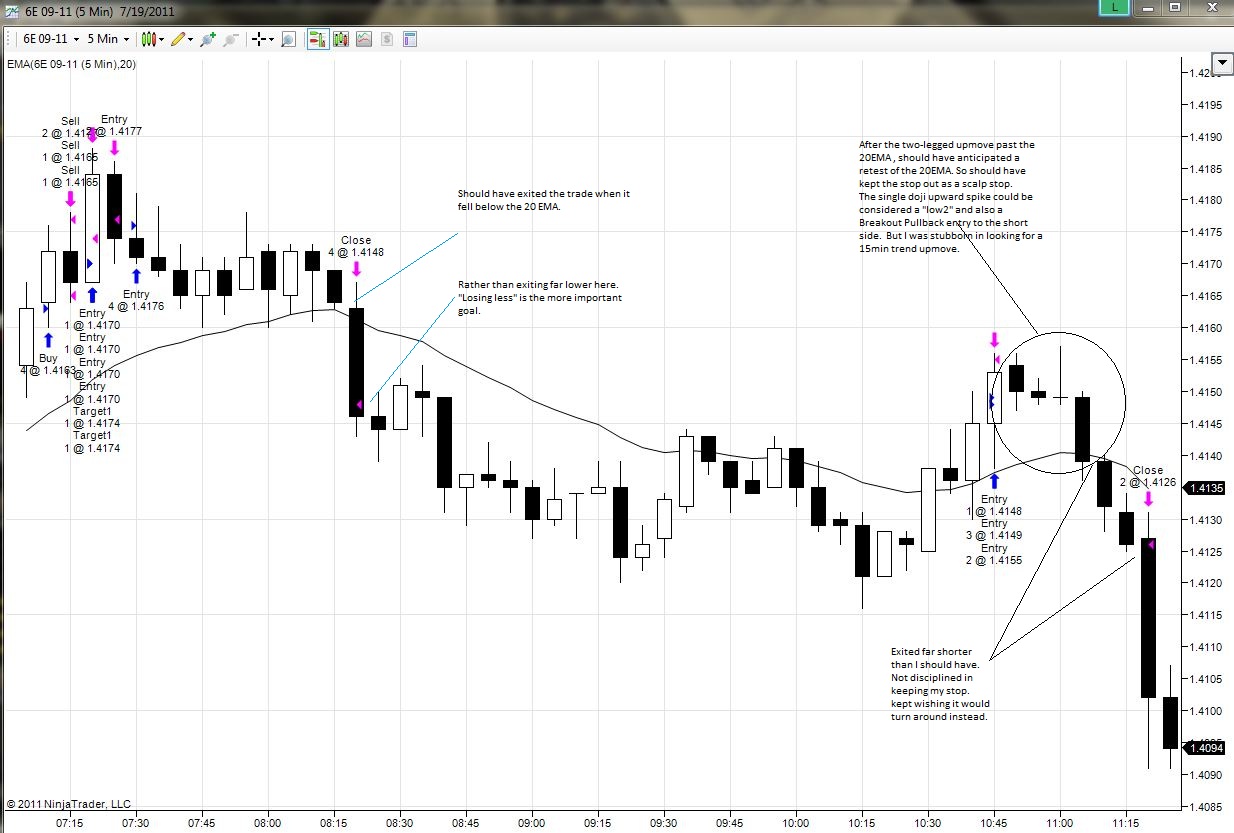Click the 08:30 time axis label

[399, 825]
